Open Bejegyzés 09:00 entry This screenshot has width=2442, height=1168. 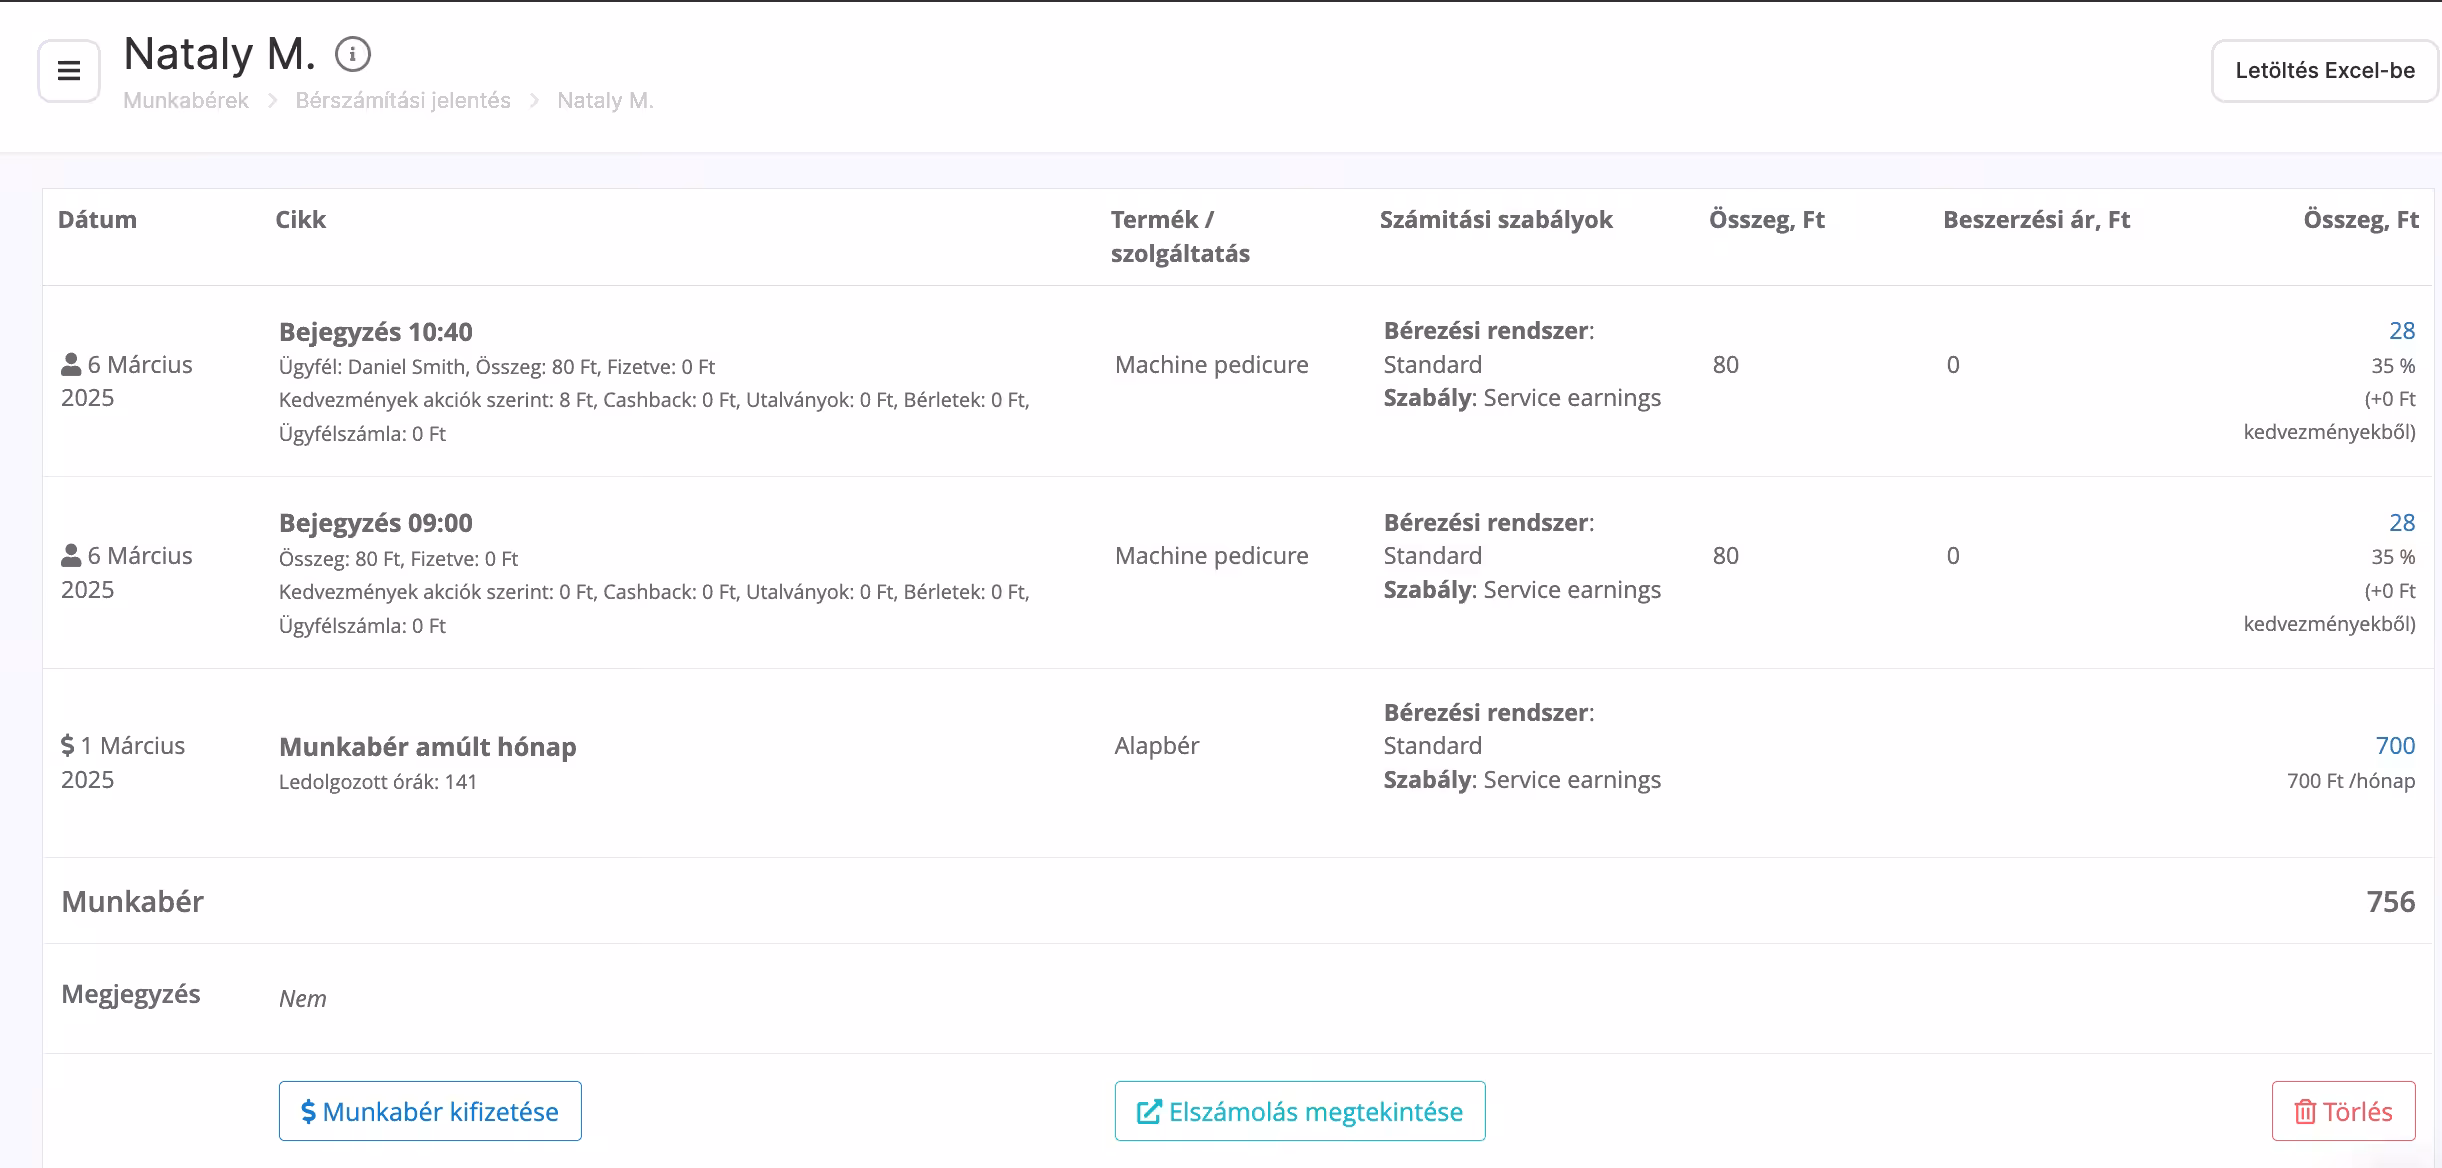(376, 523)
